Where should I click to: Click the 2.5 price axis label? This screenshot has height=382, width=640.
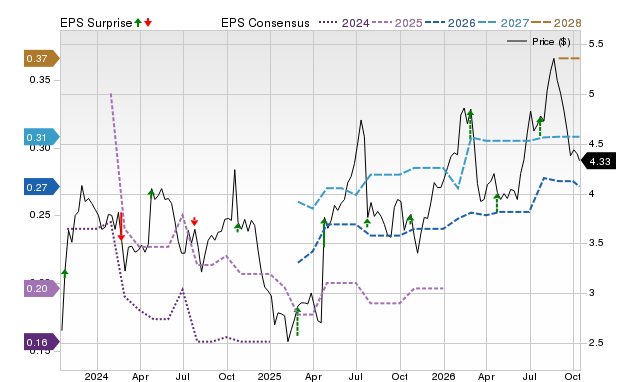[596, 343]
